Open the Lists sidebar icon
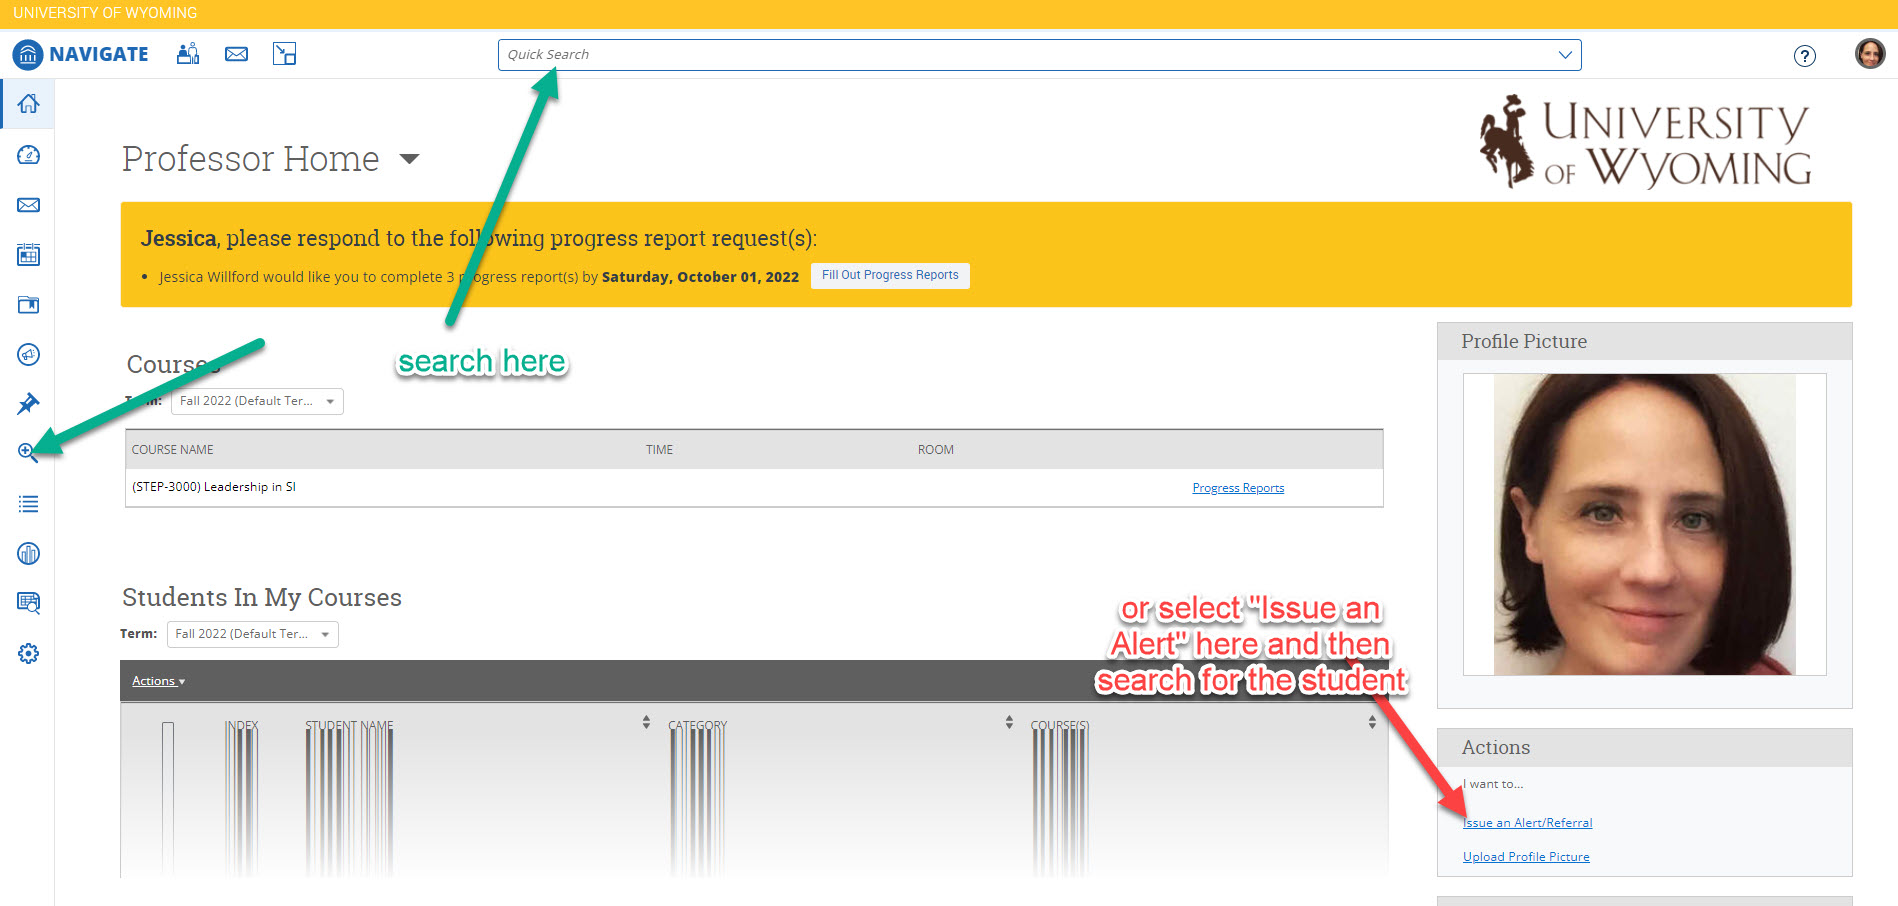 click(28, 504)
